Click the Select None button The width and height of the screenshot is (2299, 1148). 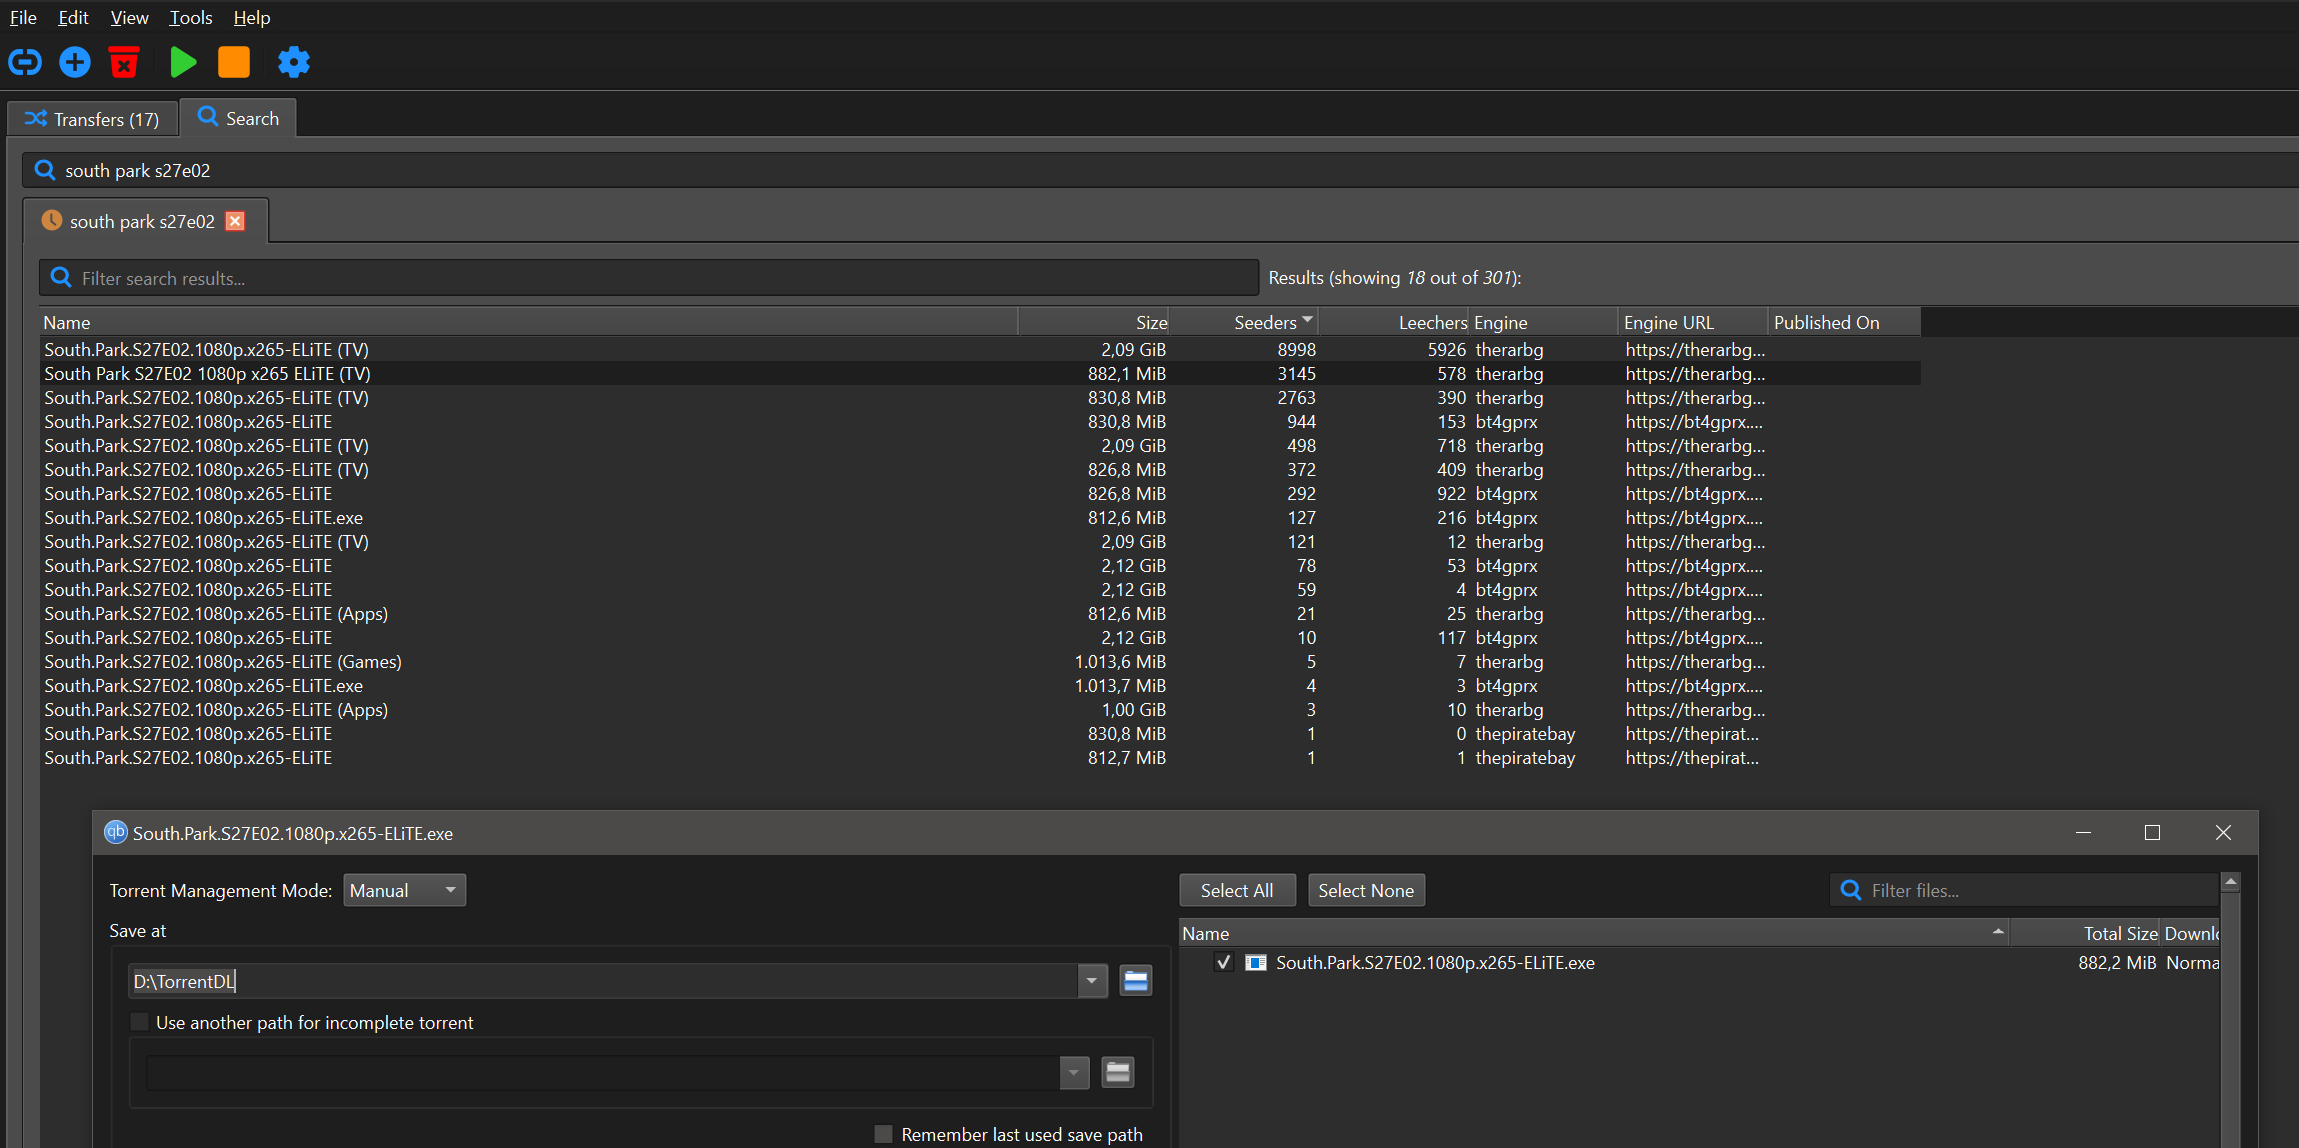pos(1366,890)
